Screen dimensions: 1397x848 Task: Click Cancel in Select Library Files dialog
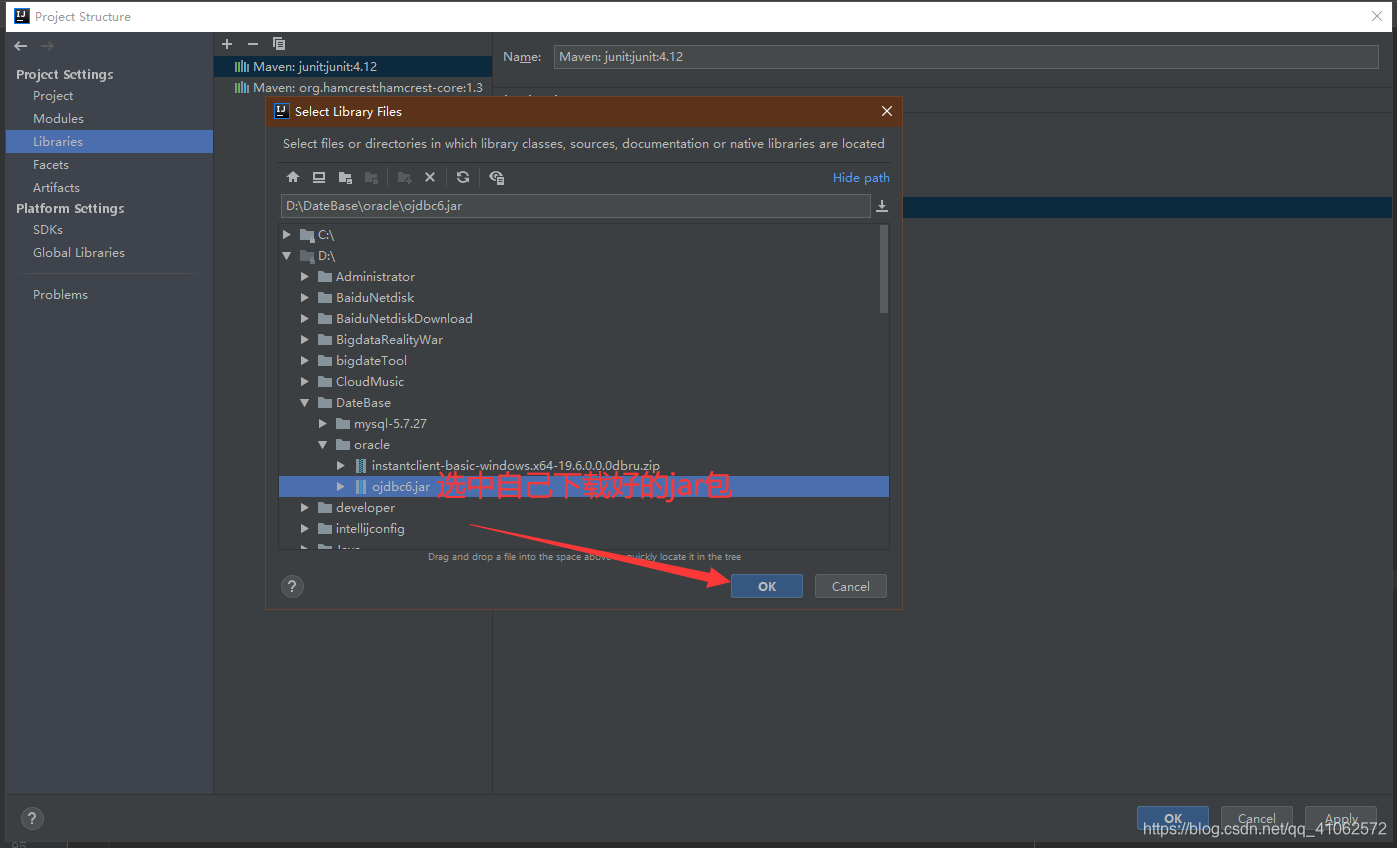point(851,586)
